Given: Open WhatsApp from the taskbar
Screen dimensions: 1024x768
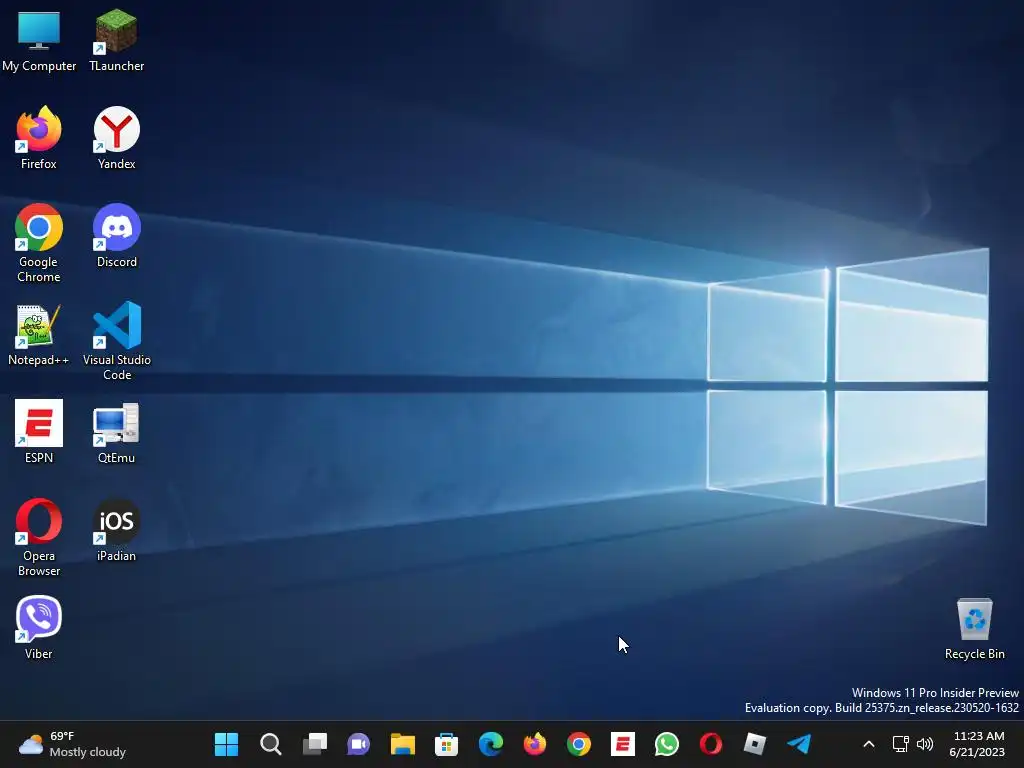Looking at the screenshot, I should [667, 744].
